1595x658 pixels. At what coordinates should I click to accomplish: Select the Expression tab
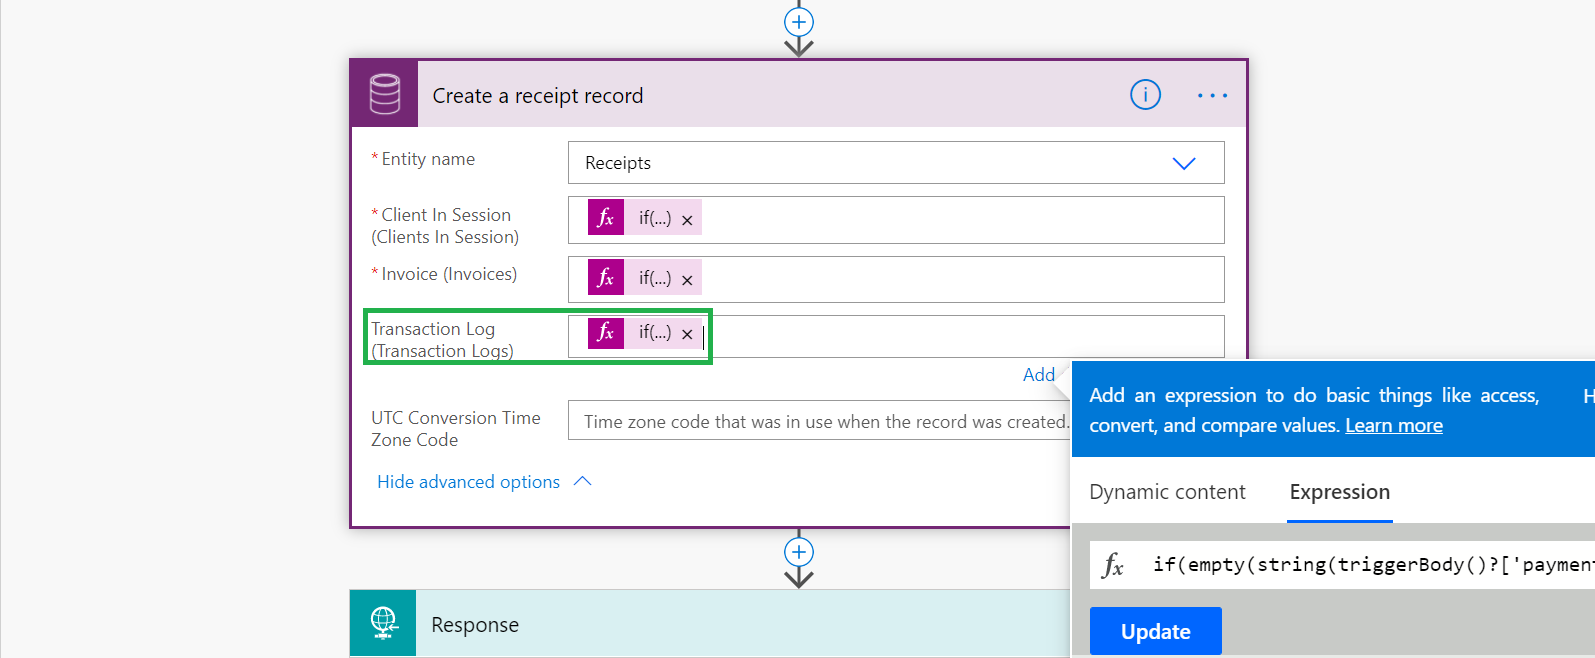click(1339, 492)
